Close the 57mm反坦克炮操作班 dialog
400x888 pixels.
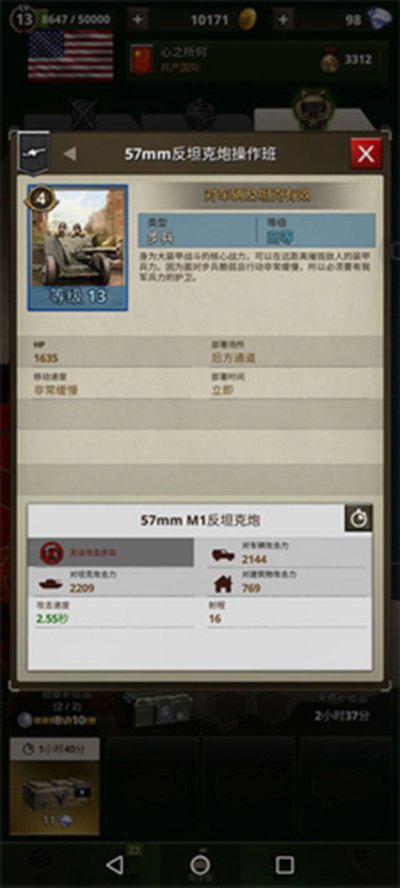(366, 153)
